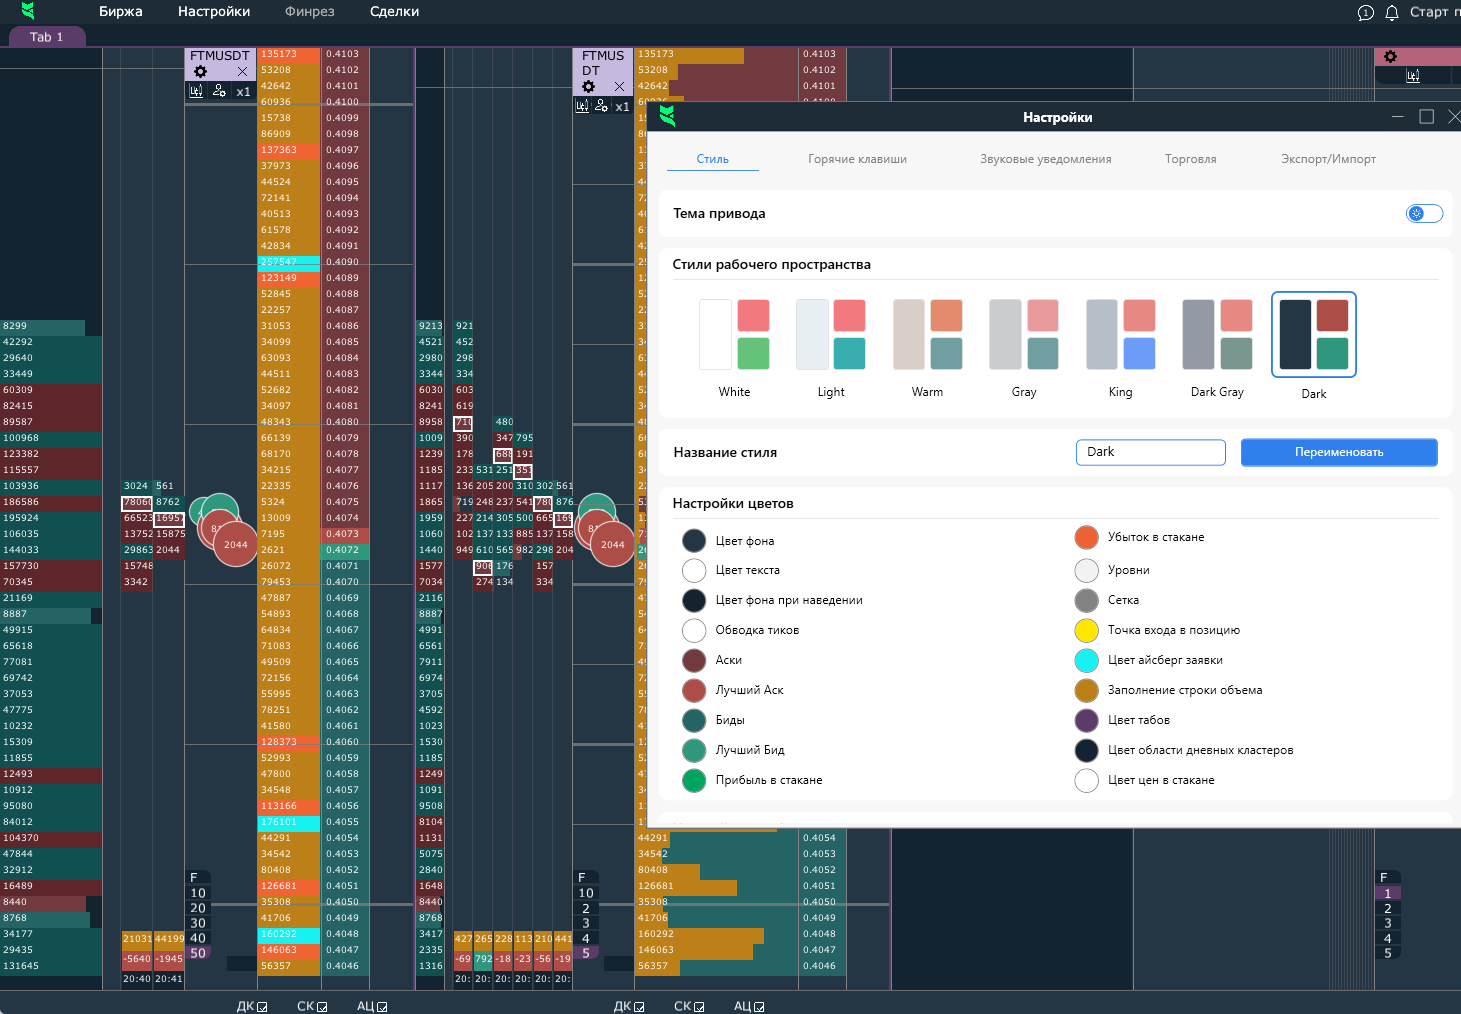The width and height of the screenshot is (1461, 1014).
Task: Select scale 5 in the middle panel
Action: point(586,953)
